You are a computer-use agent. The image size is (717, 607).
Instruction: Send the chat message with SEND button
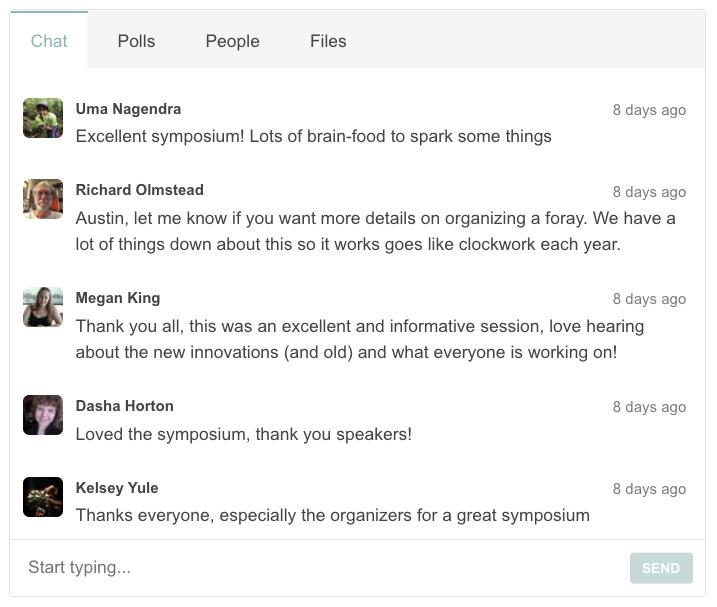pos(661,568)
